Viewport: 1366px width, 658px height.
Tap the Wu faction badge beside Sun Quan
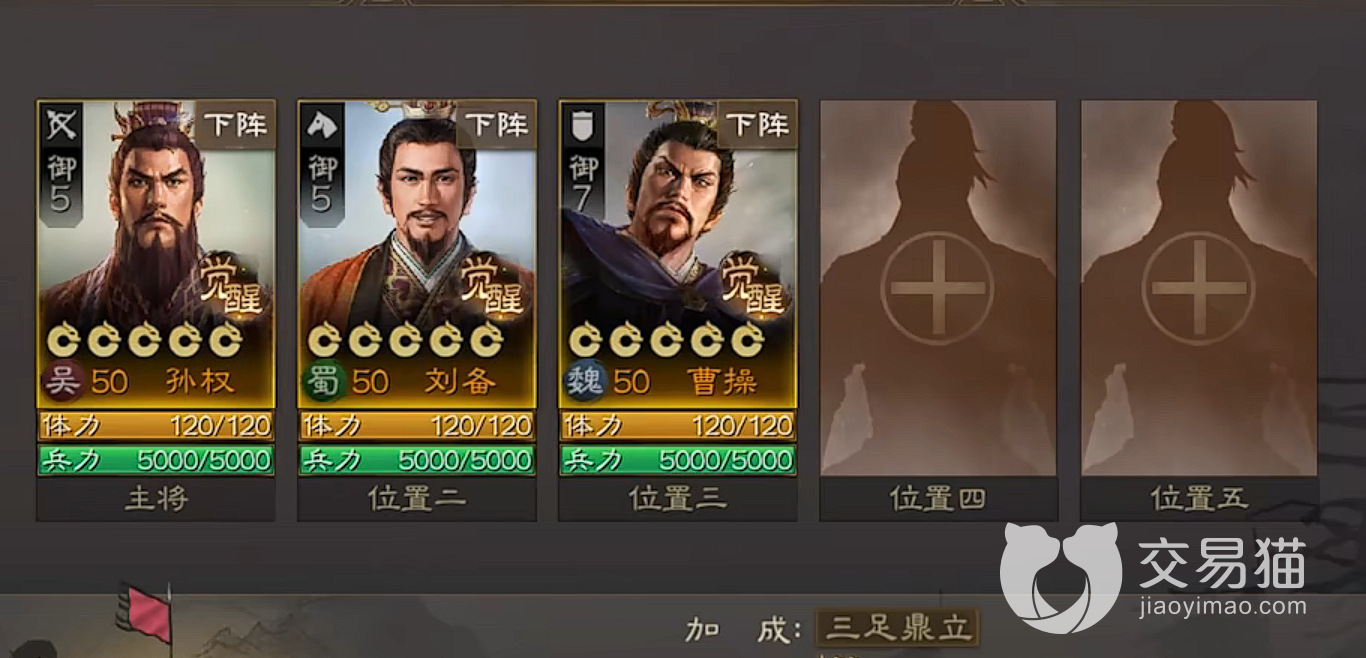(x=63, y=382)
